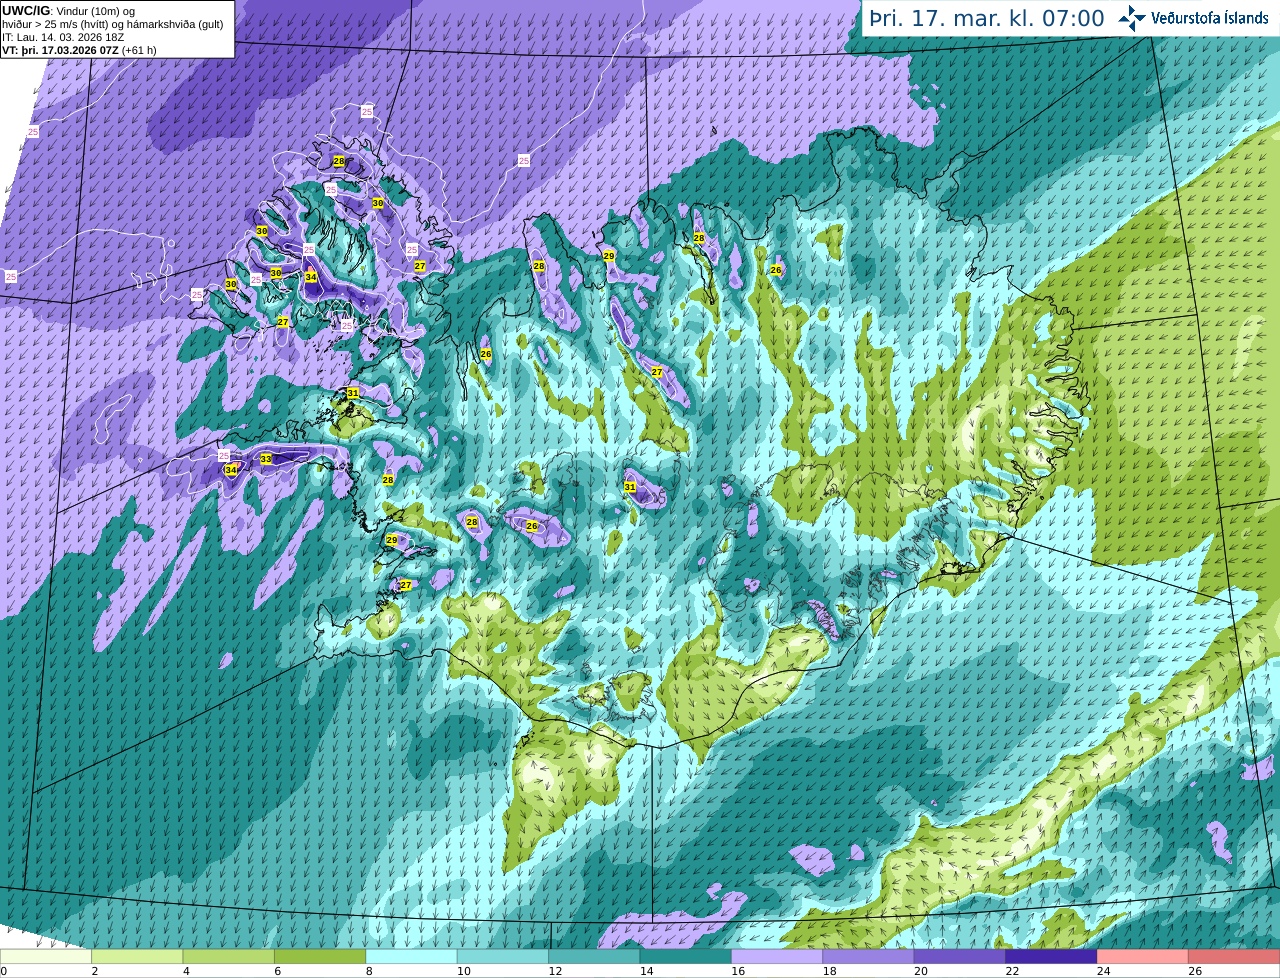Image resolution: width=1280 pixels, height=978 pixels.
Task: Select the above 26 m/s salmon legend swatch
Action: pos(1234,956)
